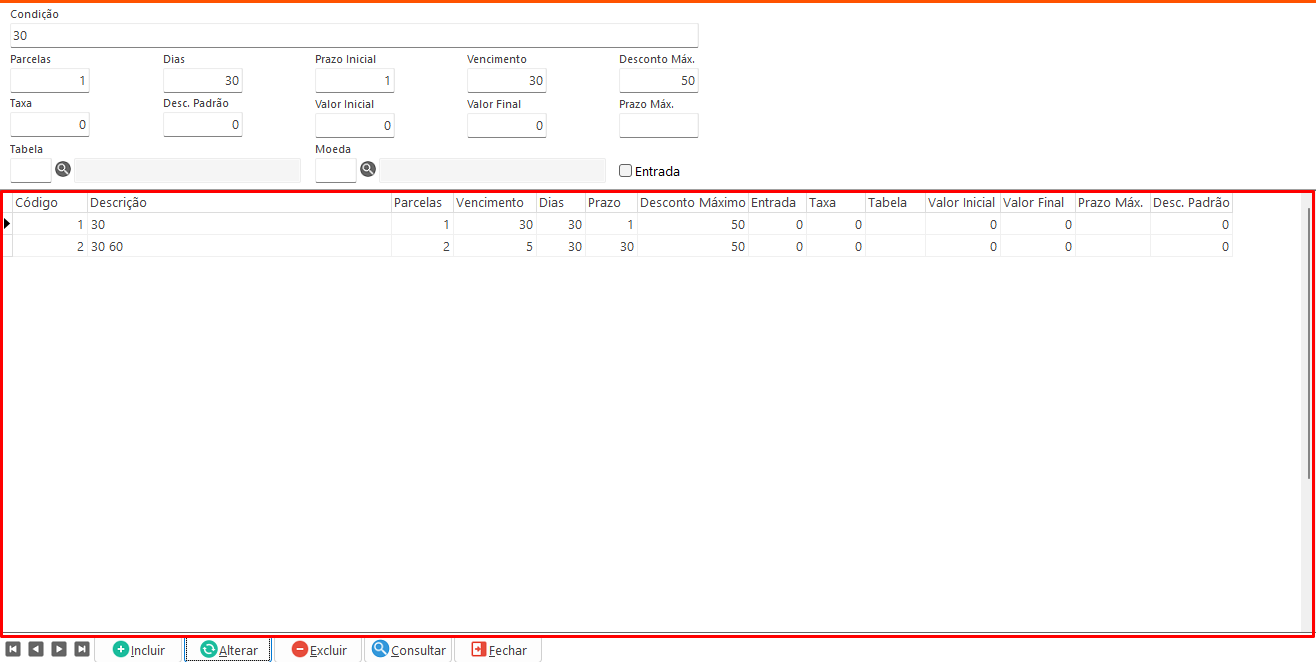Click Excluir to delete the record
The image size is (1316, 662).
(319, 650)
